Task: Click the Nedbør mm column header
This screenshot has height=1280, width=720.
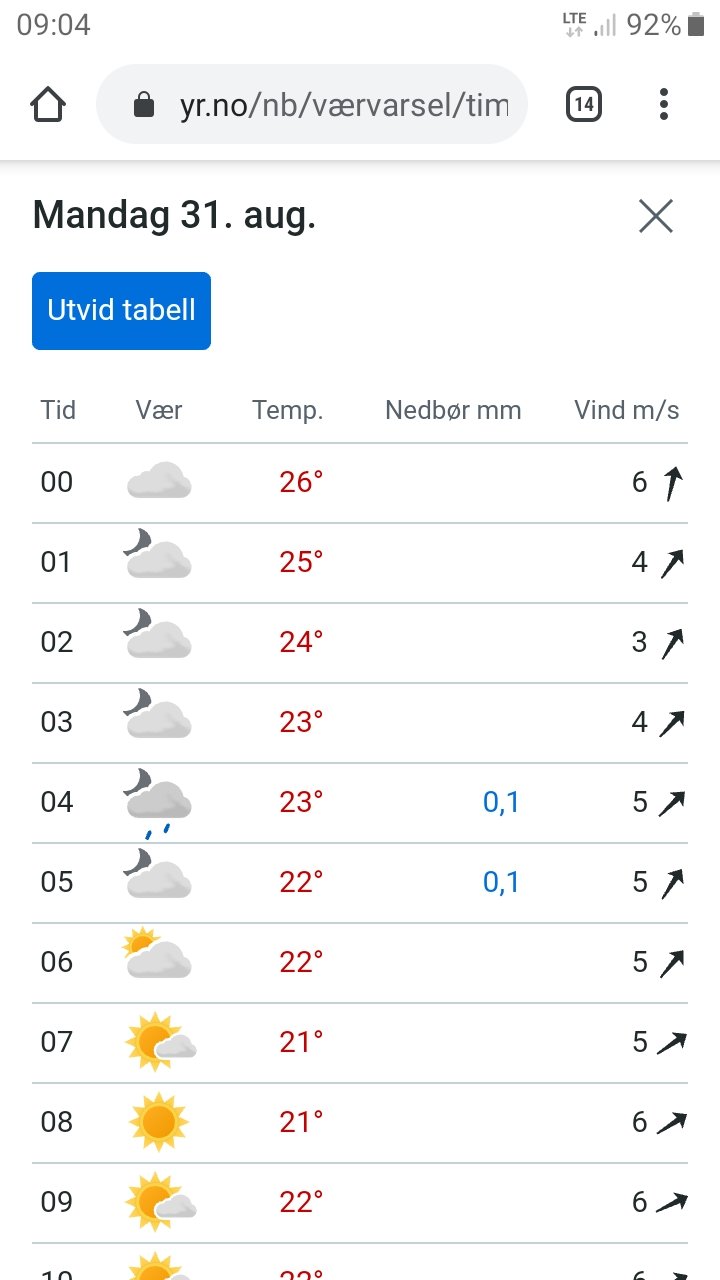Action: click(453, 410)
